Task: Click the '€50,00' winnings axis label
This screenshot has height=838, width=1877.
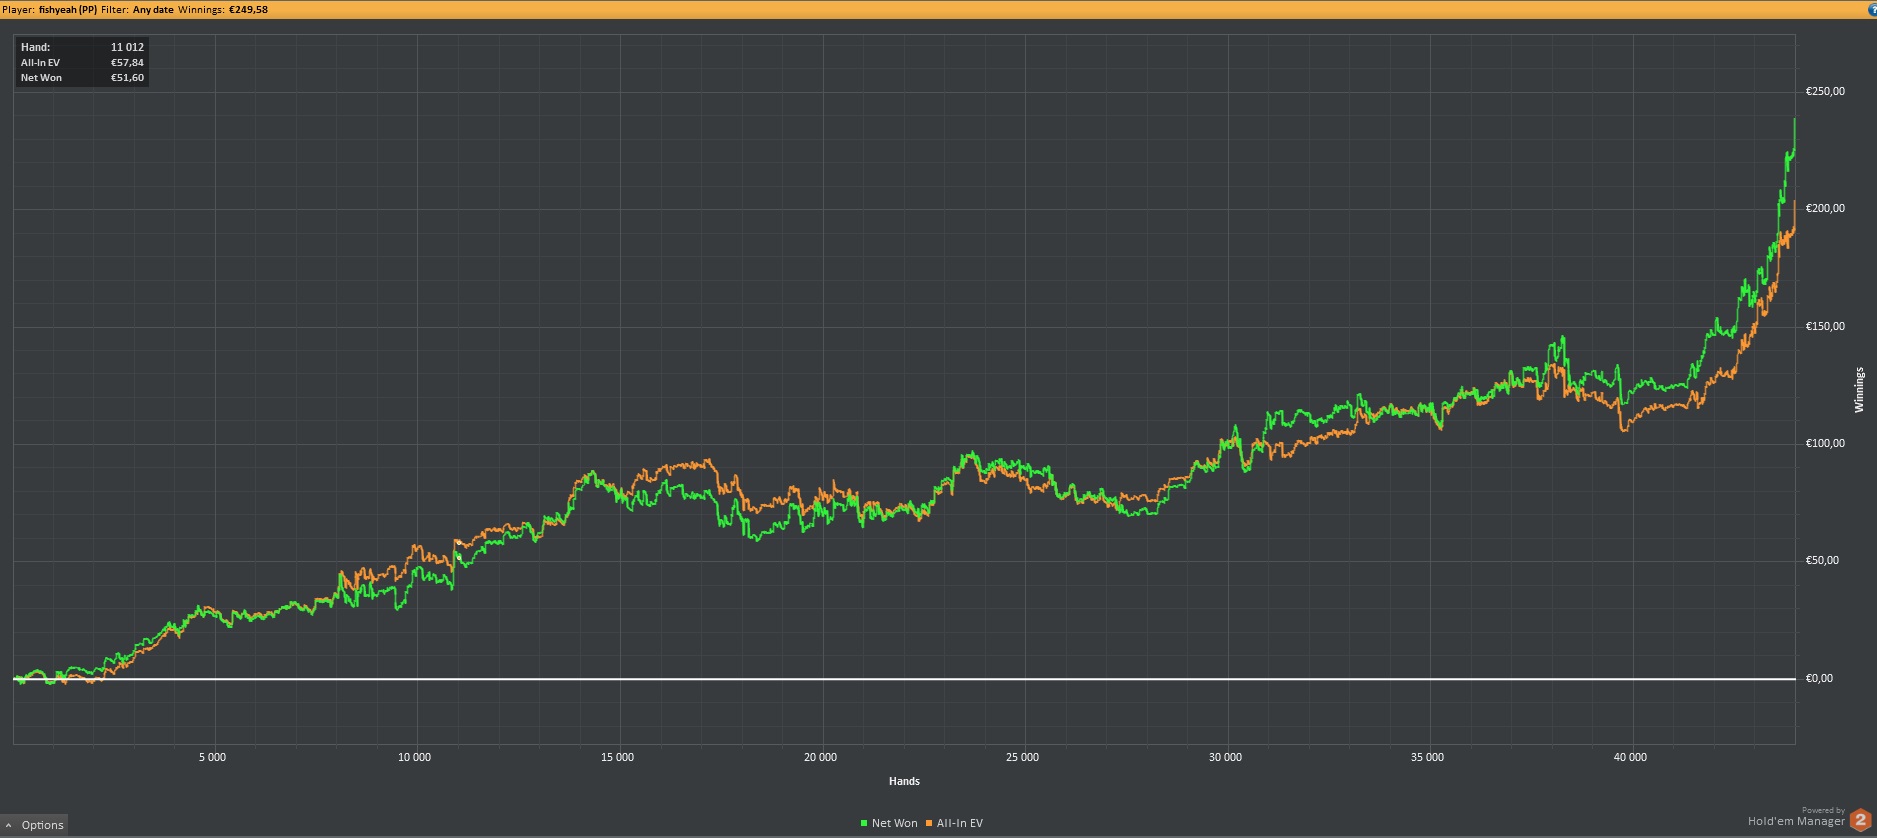Action: point(1822,560)
